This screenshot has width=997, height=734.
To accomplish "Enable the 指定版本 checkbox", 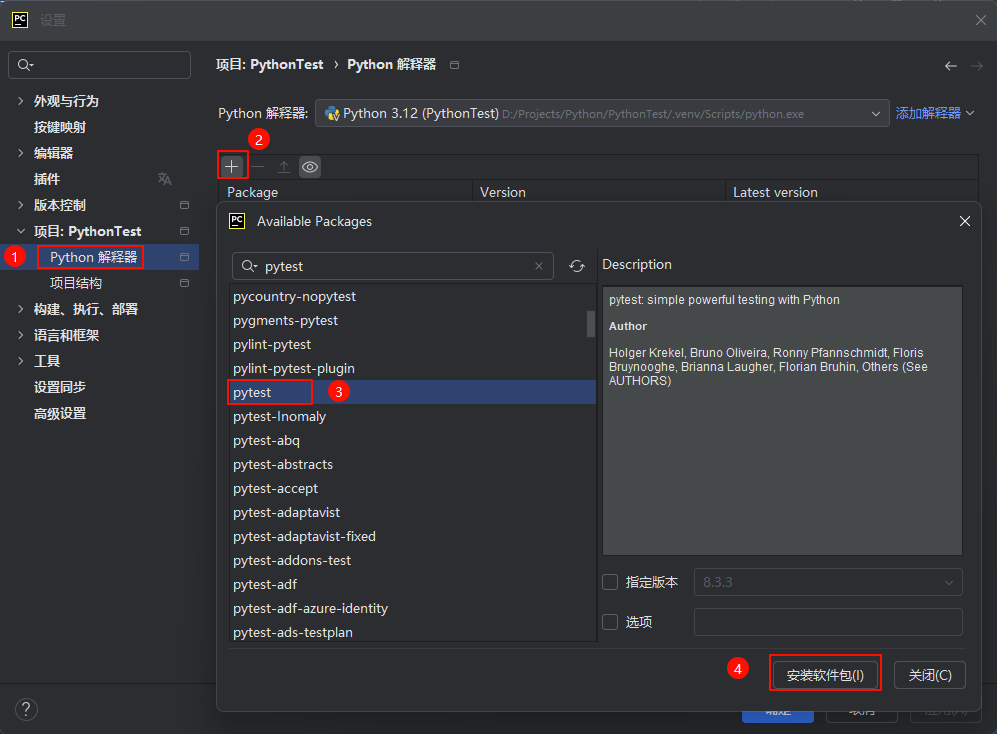I will pyautogui.click(x=610, y=582).
